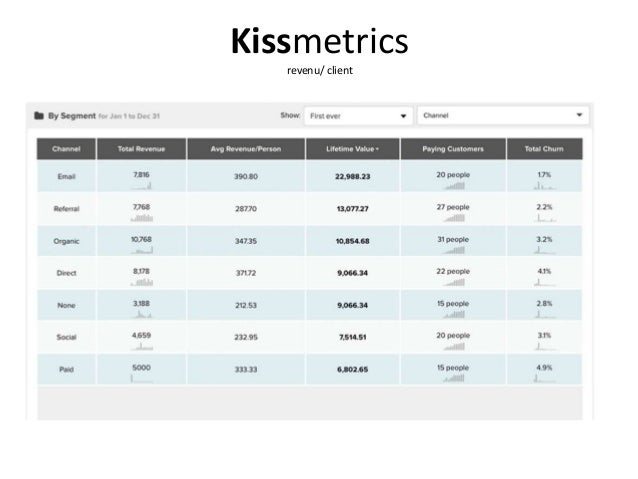Click None row total churn sparkline

(x=544, y=315)
